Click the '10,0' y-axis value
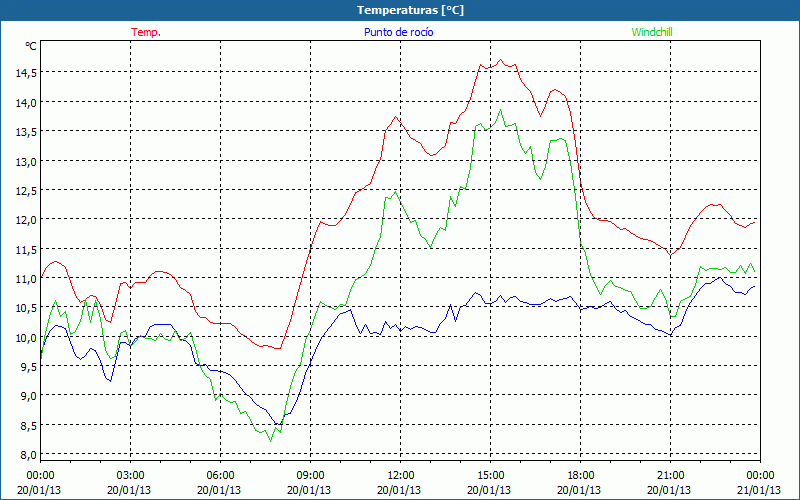Image resolution: width=800 pixels, height=500 pixels. (x=26, y=337)
